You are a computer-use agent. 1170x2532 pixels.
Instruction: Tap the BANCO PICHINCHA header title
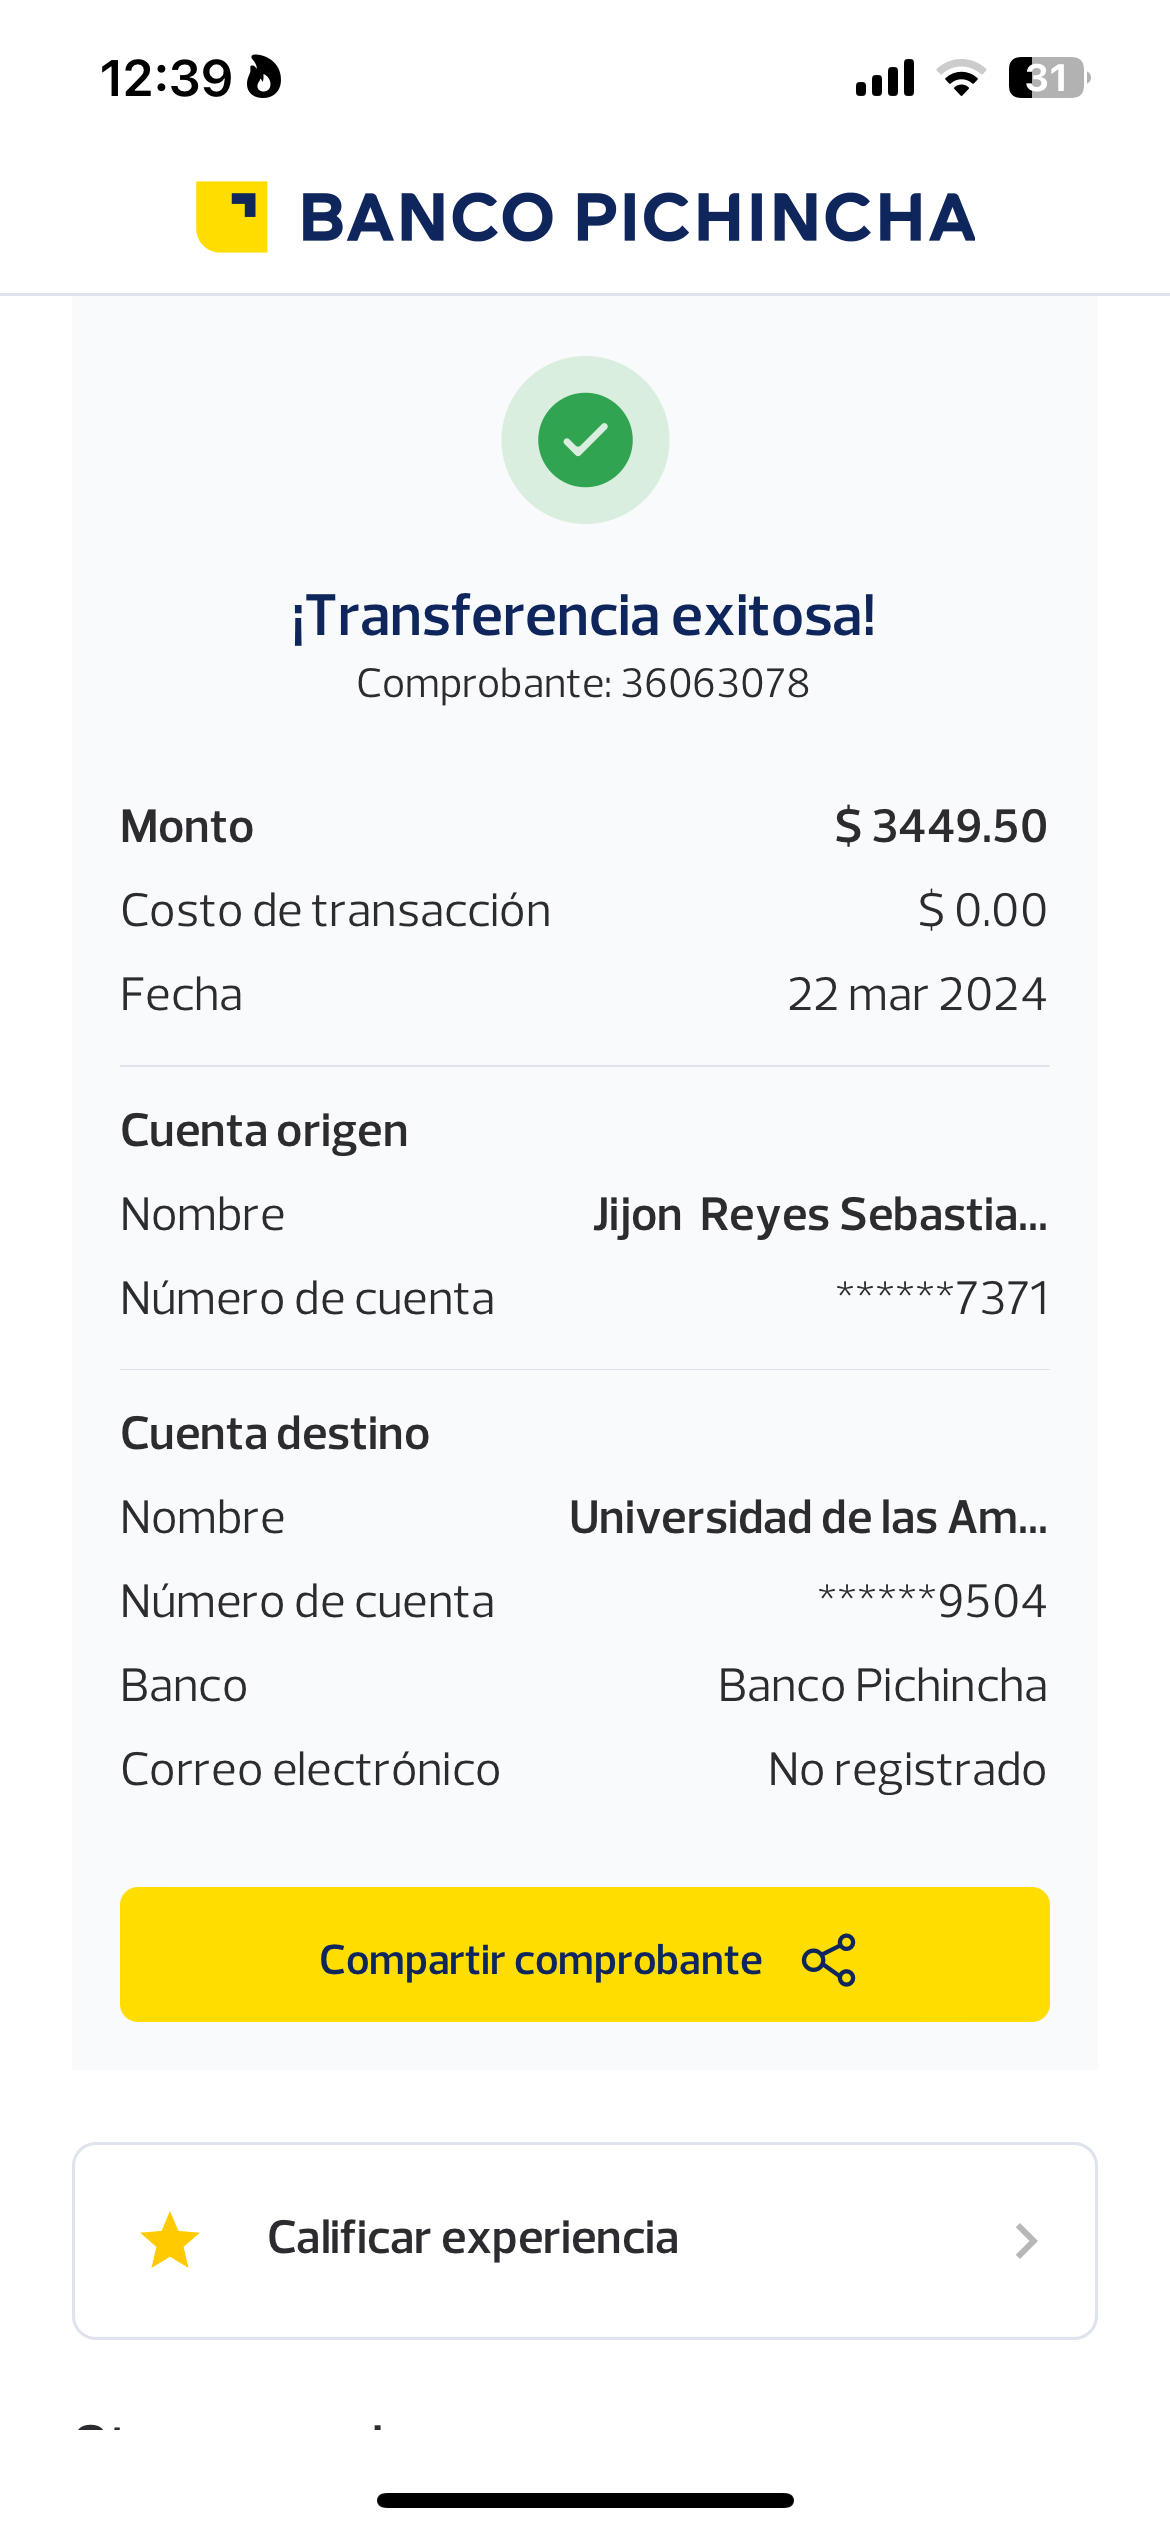(x=637, y=218)
